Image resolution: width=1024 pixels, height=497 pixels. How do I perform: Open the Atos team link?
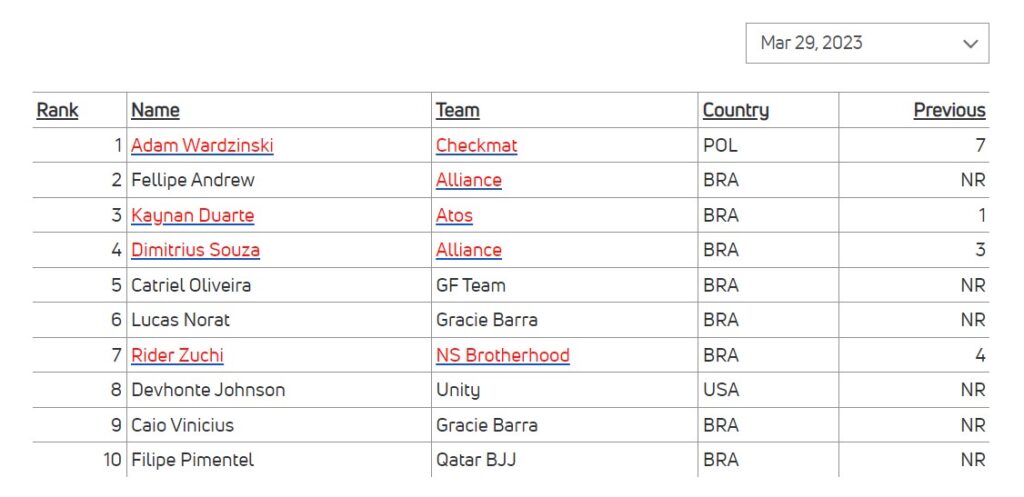(x=454, y=215)
